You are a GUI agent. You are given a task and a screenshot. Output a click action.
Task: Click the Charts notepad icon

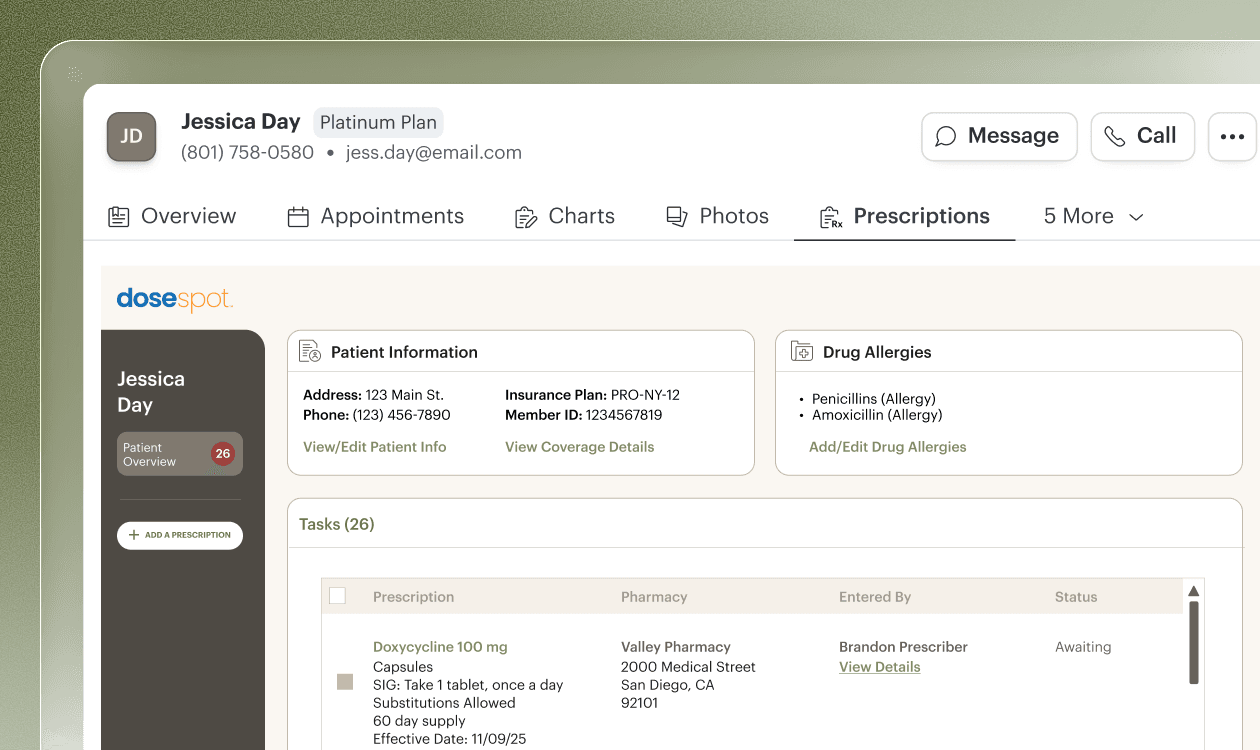click(526, 217)
